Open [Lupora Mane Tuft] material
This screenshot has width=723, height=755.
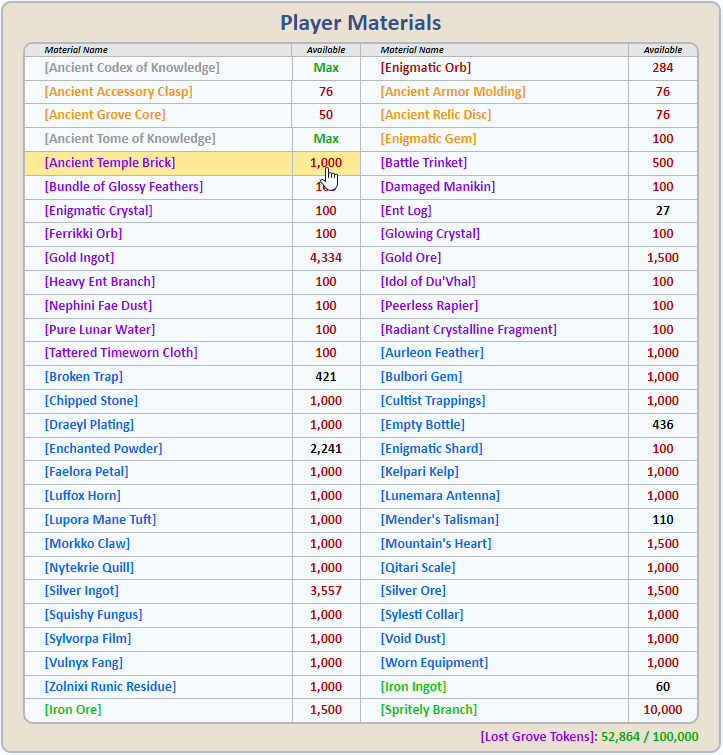click(100, 521)
